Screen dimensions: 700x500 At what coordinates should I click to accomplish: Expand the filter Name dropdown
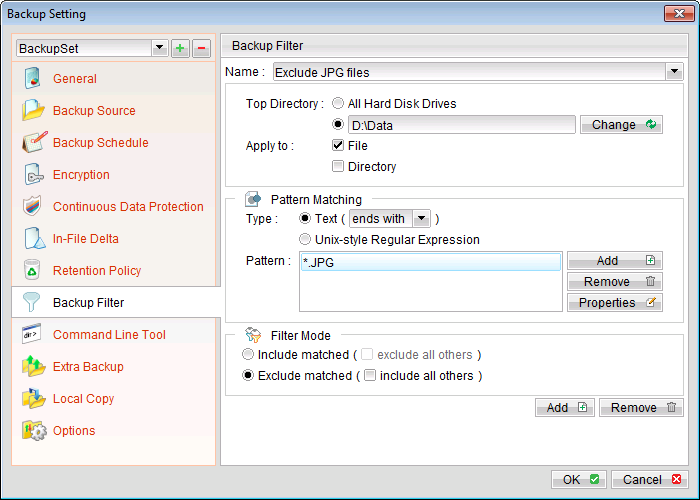pyautogui.click(x=674, y=71)
